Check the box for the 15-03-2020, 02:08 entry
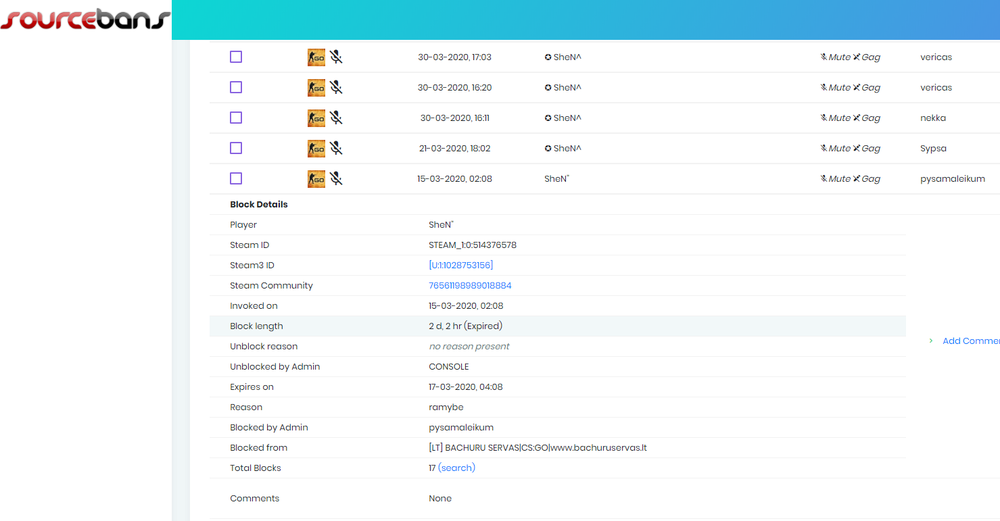The image size is (1000, 521). click(236, 179)
